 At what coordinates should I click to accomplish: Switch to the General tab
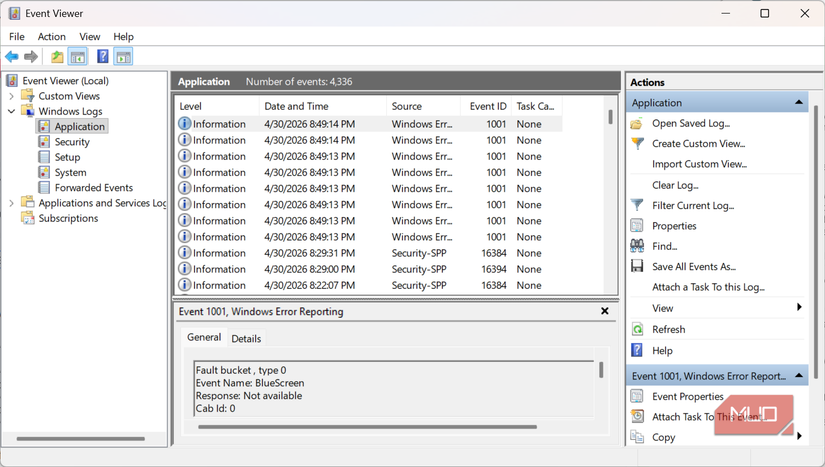click(x=204, y=337)
